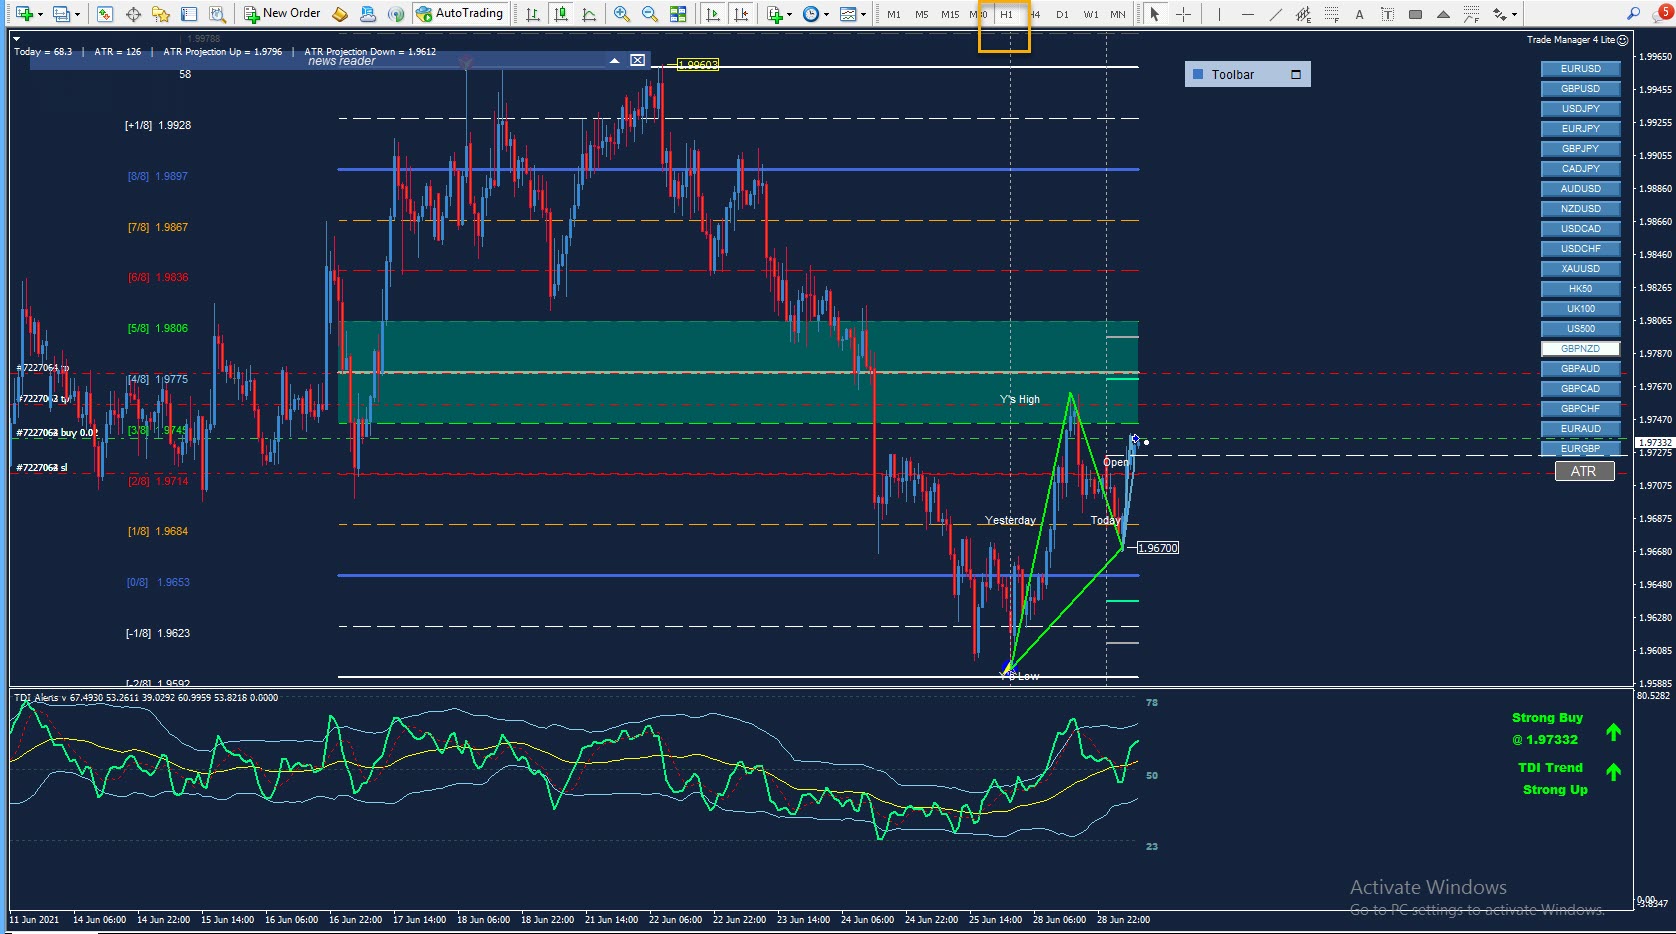Launch MetaEditor from the yellow diamond icon
1676x934 pixels.
340,14
